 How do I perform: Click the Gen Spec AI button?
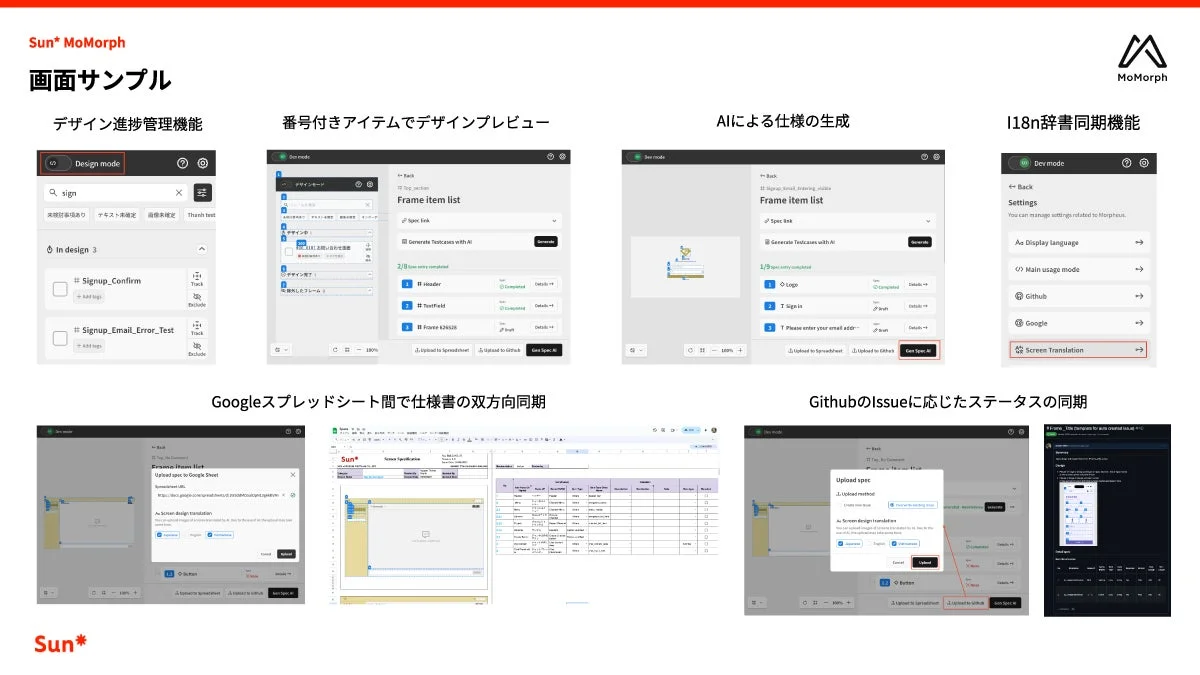pyautogui.click(x=918, y=351)
